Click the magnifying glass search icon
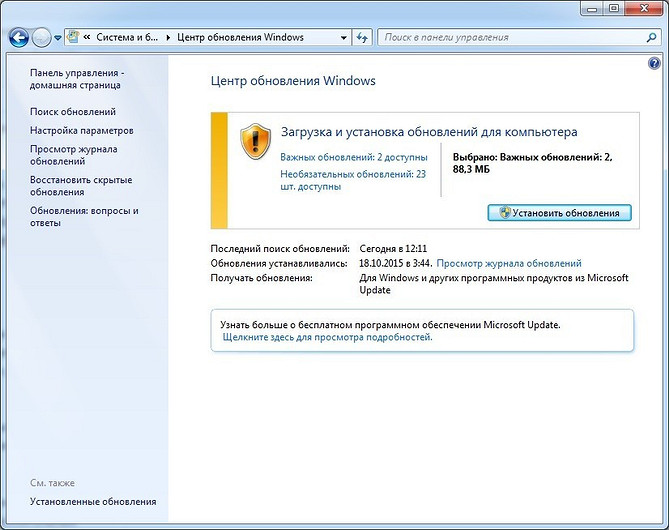The height and width of the screenshot is (530, 669). coord(649,38)
